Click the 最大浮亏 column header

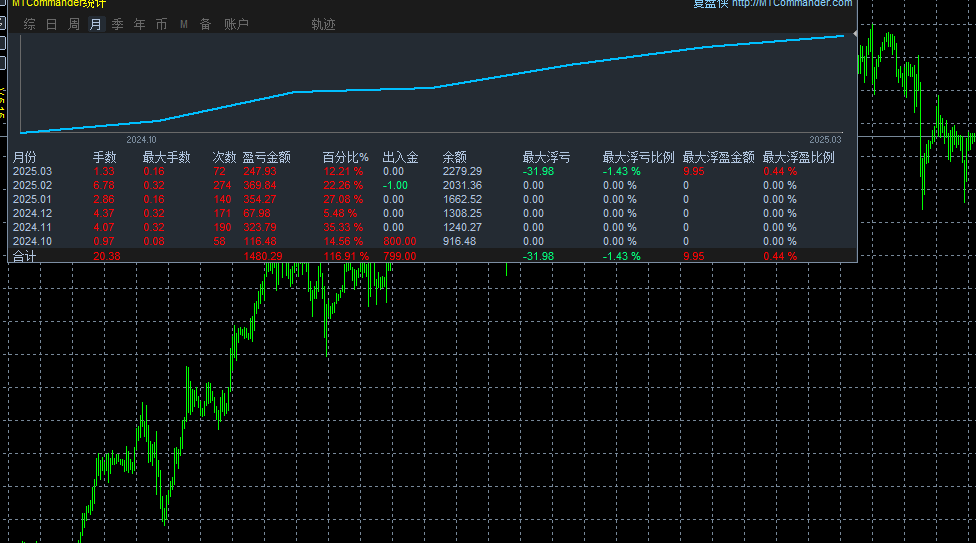(546, 158)
